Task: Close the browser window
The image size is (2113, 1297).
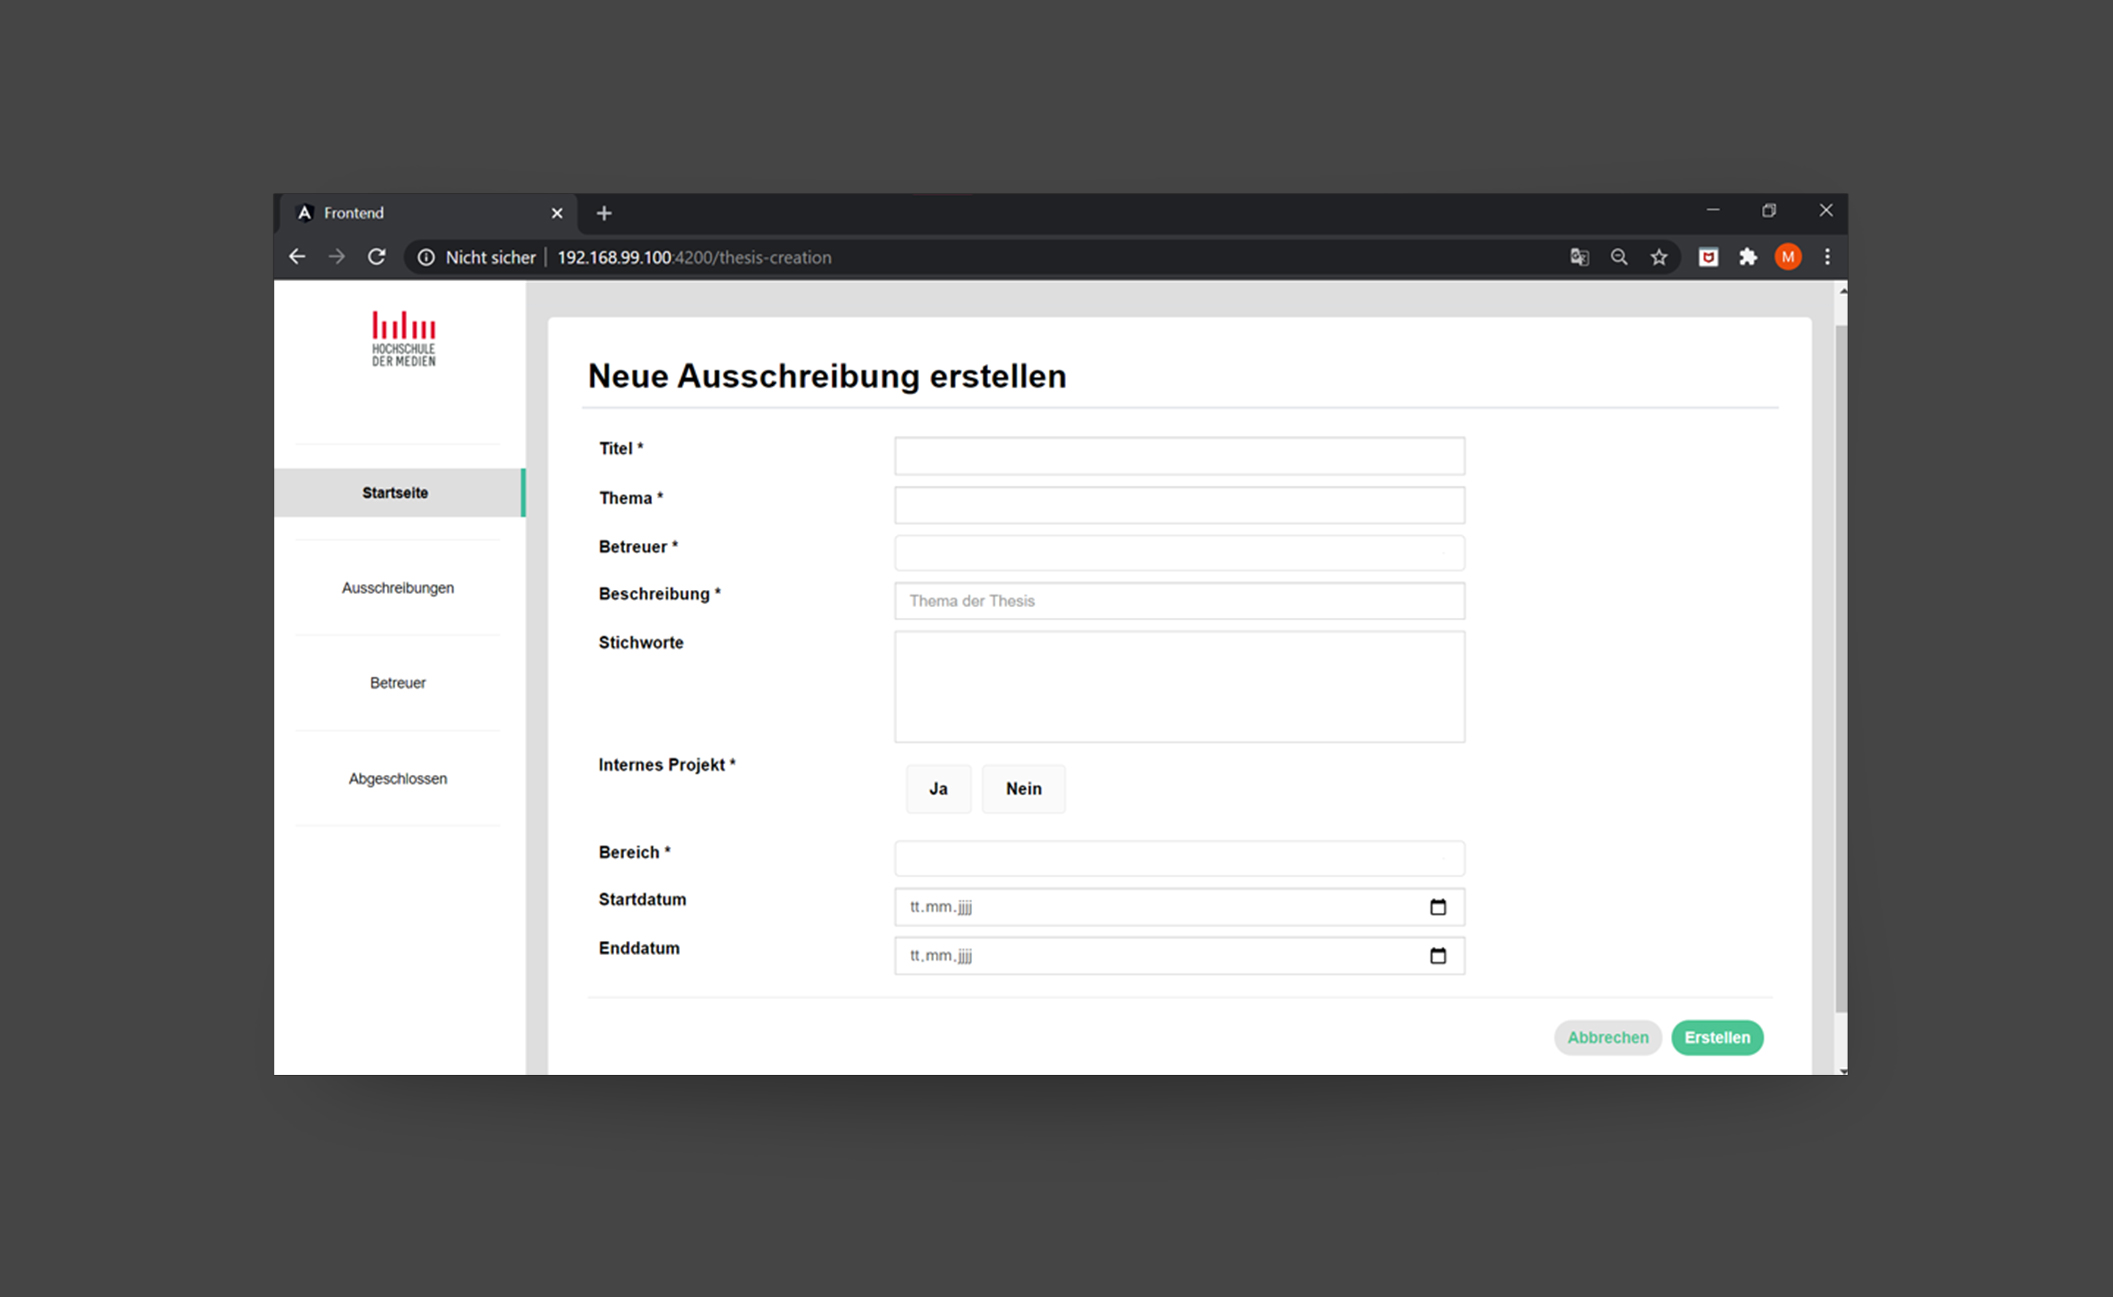Action: [x=1826, y=211]
